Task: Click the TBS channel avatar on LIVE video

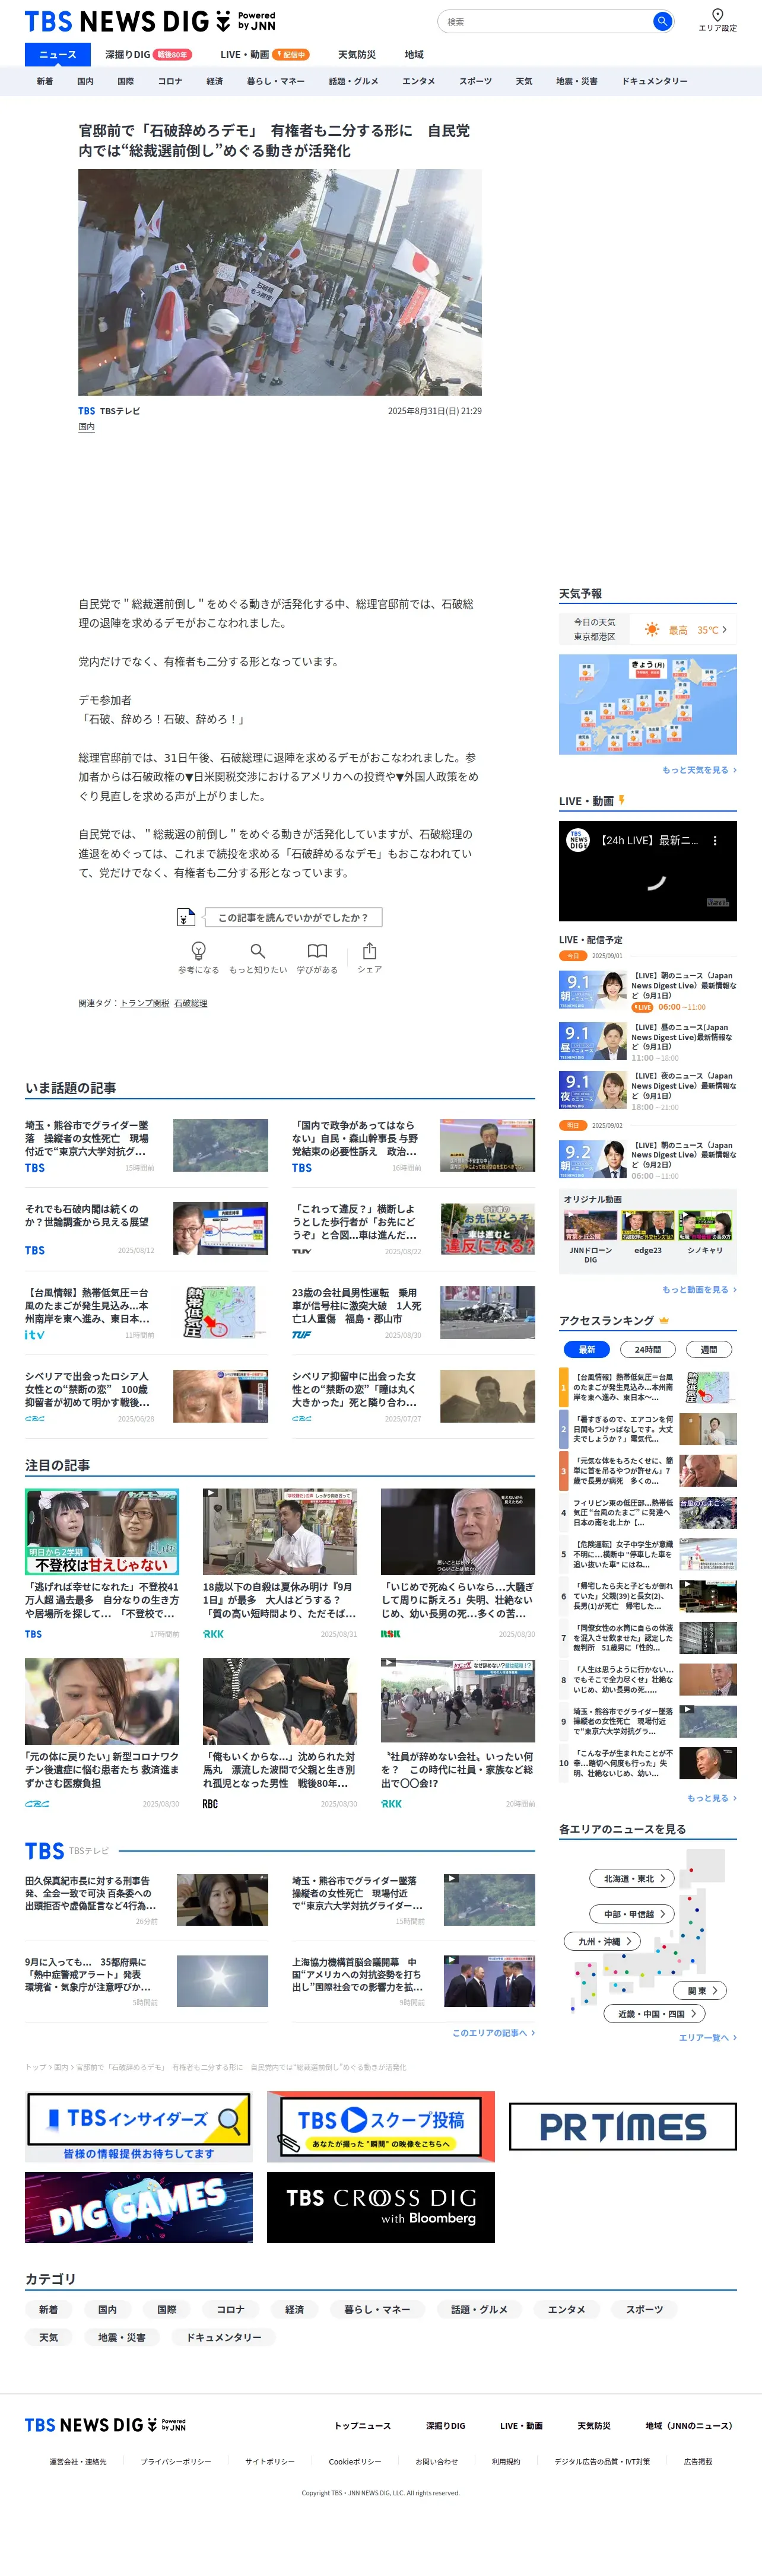Action: tap(578, 840)
